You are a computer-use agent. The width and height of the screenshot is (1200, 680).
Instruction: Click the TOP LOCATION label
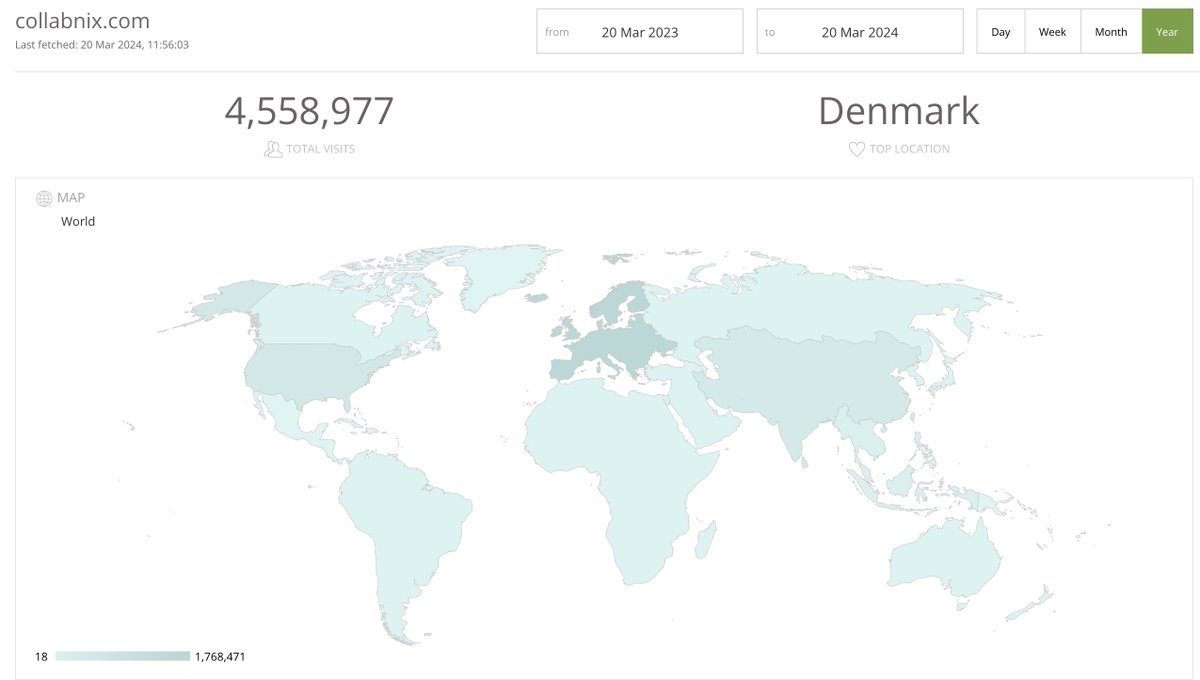click(910, 149)
